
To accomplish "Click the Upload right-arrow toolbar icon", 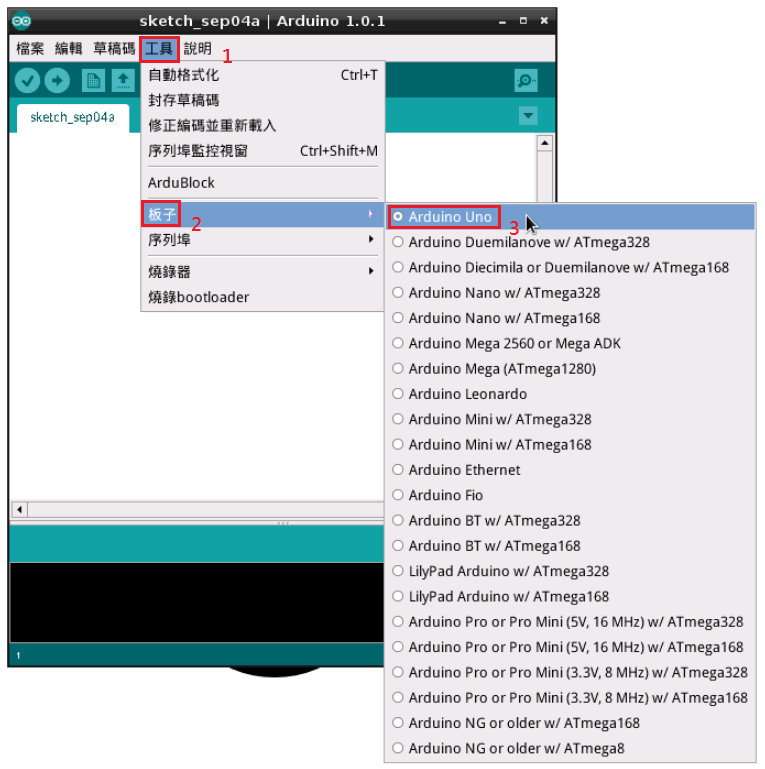I will tap(57, 80).
